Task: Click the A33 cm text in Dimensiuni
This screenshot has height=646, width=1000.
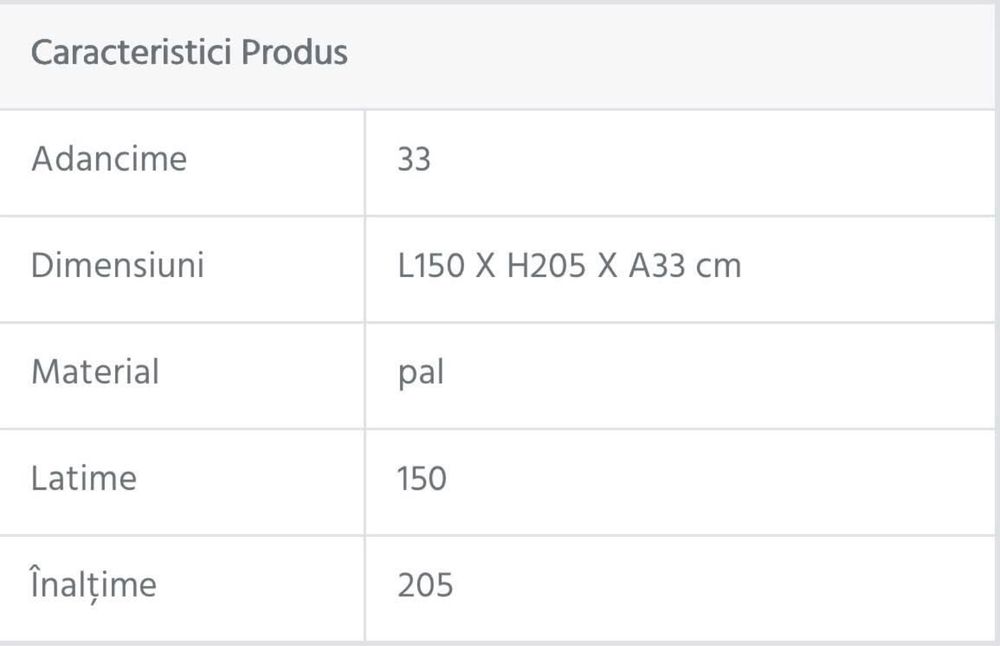Action: click(x=685, y=265)
